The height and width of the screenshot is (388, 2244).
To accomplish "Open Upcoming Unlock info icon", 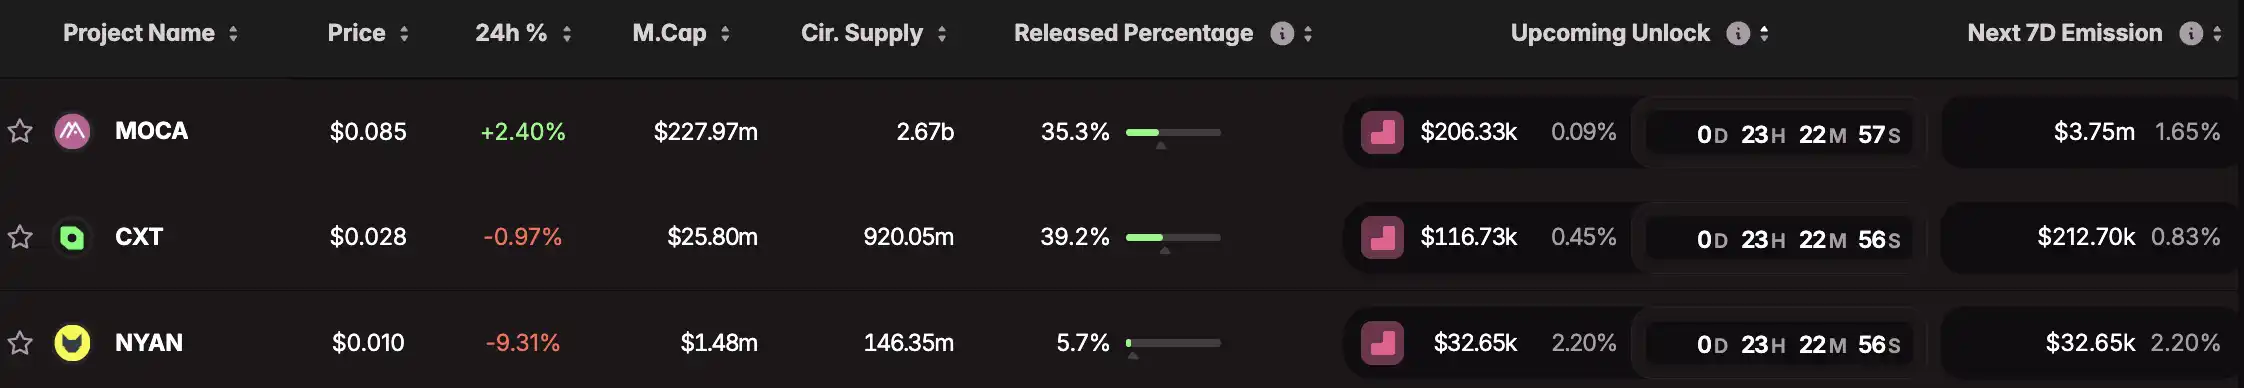I will point(1738,33).
